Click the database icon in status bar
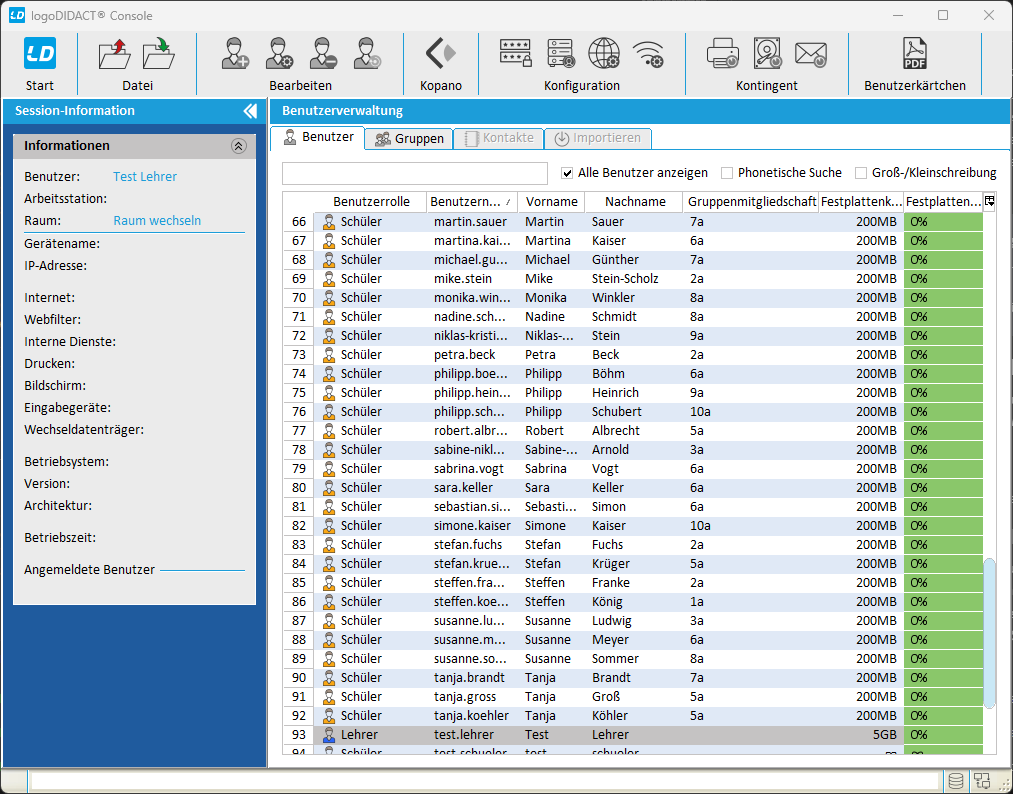 956,780
